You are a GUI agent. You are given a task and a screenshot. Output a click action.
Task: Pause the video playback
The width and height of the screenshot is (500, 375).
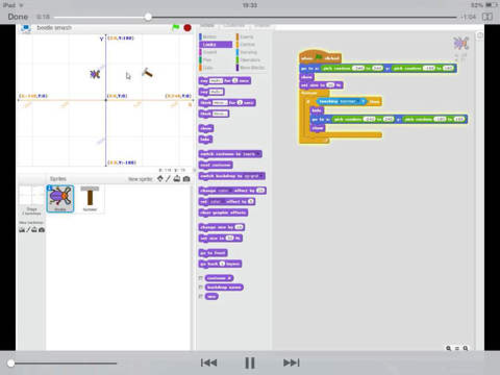point(250,363)
